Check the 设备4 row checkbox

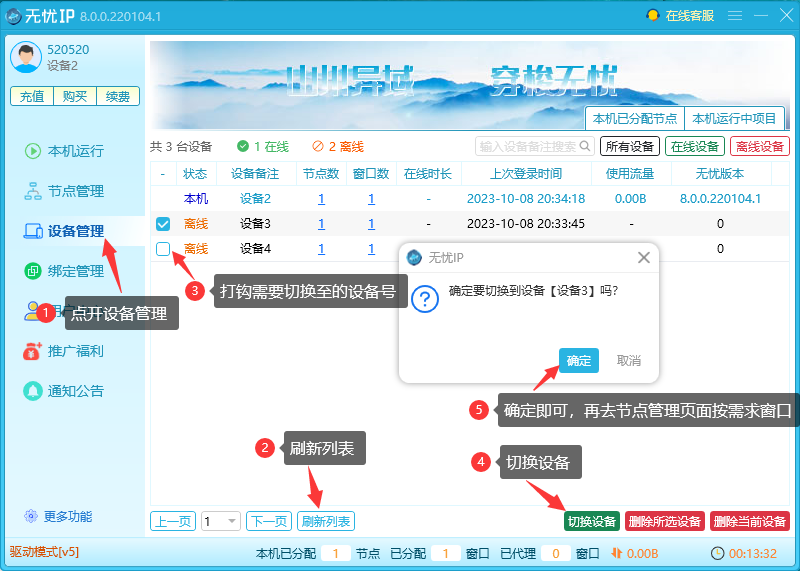coord(163,249)
